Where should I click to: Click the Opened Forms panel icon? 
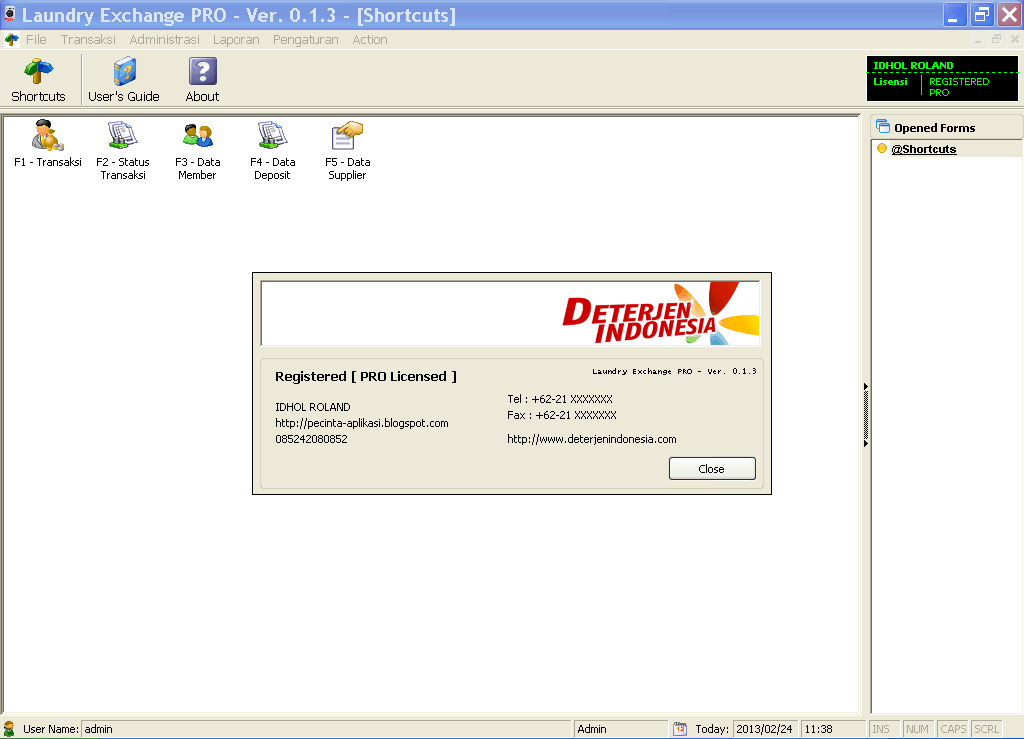click(883, 127)
